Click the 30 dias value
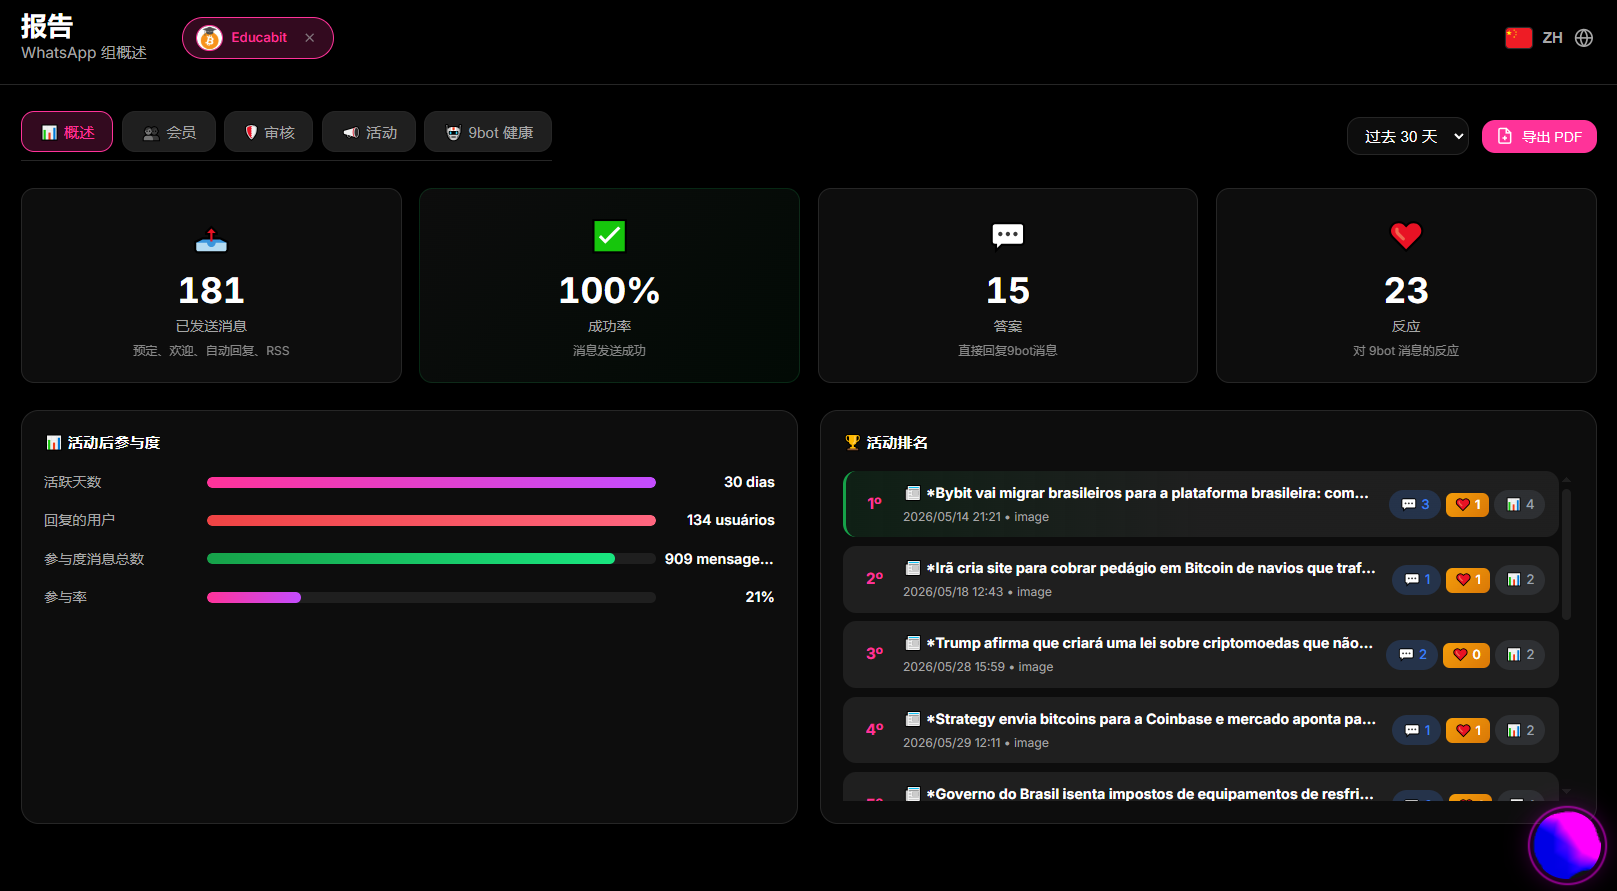This screenshot has height=891, width=1617. (749, 482)
